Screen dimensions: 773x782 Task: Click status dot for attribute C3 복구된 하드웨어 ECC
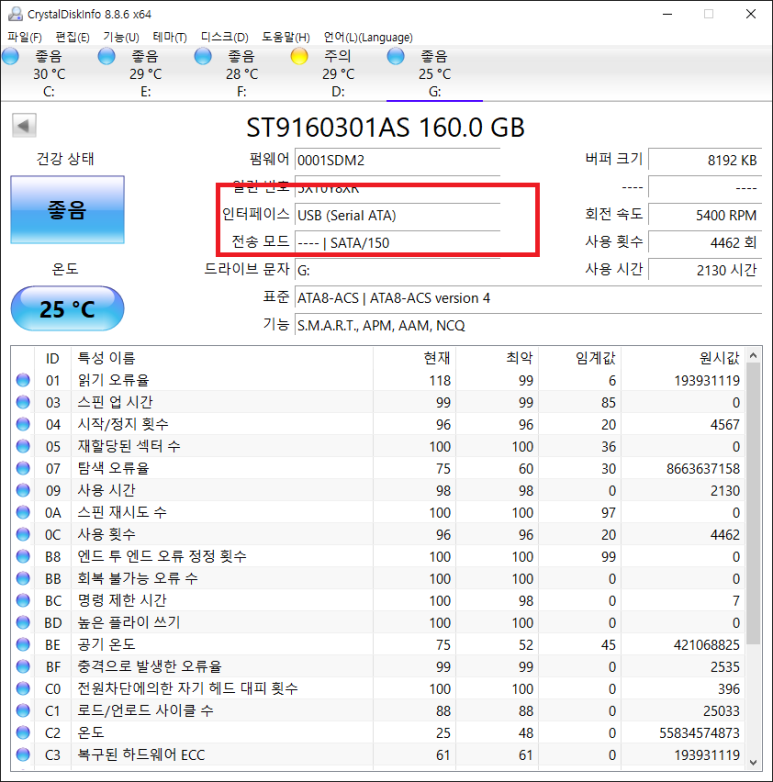tap(23, 754)
